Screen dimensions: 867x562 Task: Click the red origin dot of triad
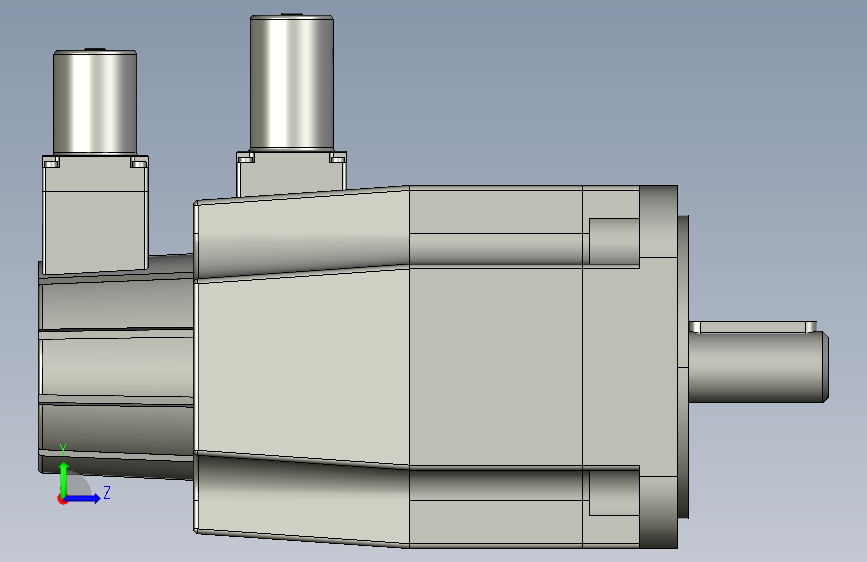point(62,499)
